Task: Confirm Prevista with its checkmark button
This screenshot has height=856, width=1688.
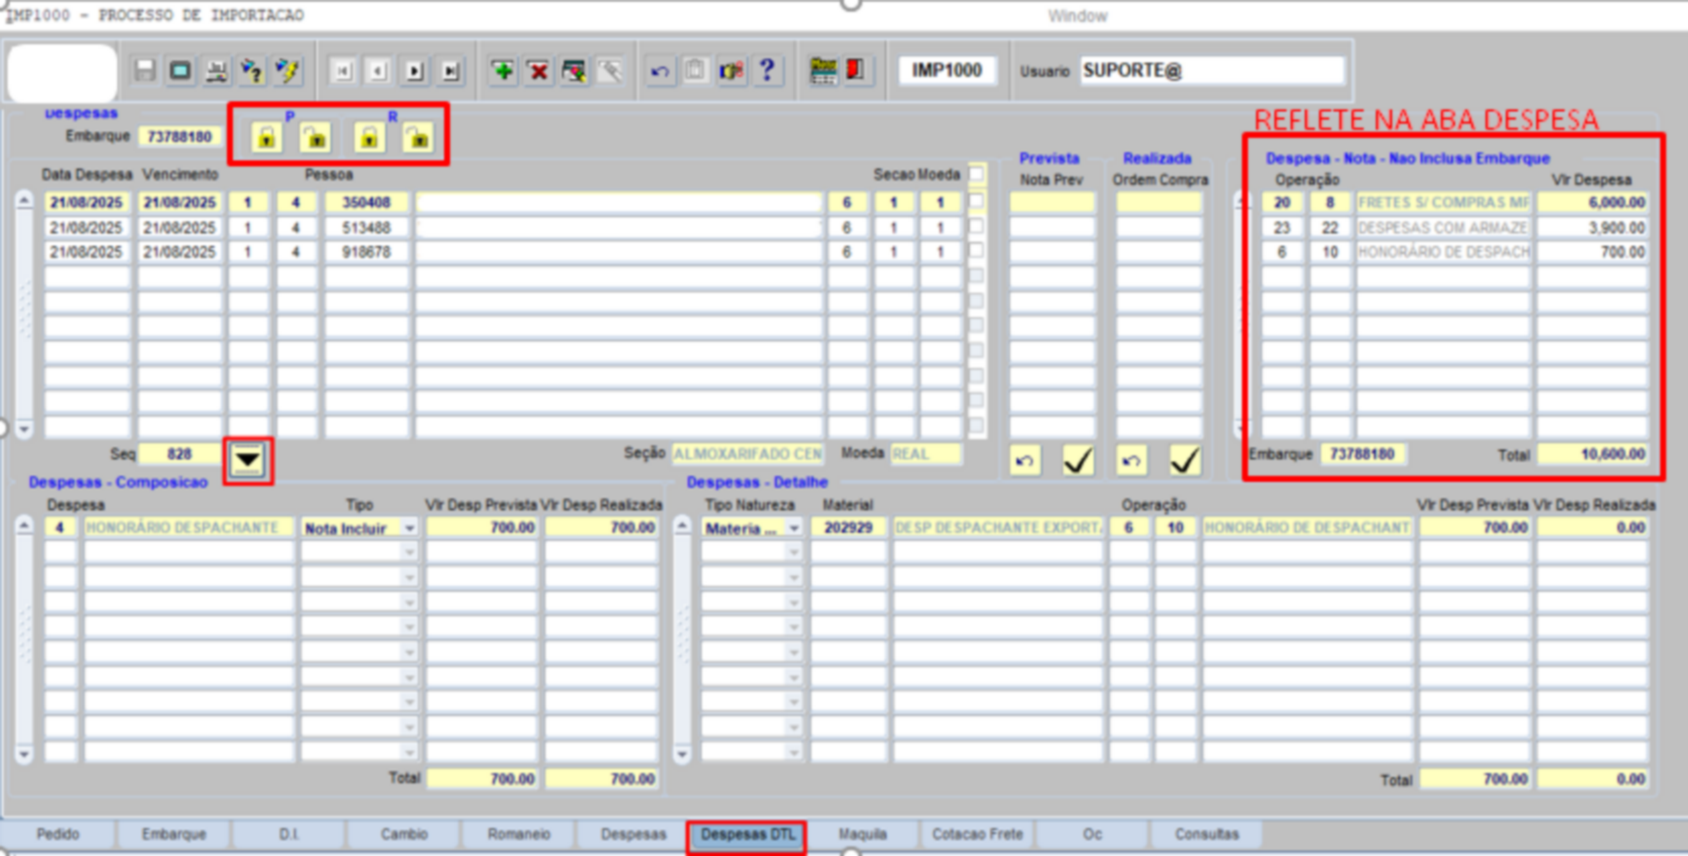Action: 1078,460
